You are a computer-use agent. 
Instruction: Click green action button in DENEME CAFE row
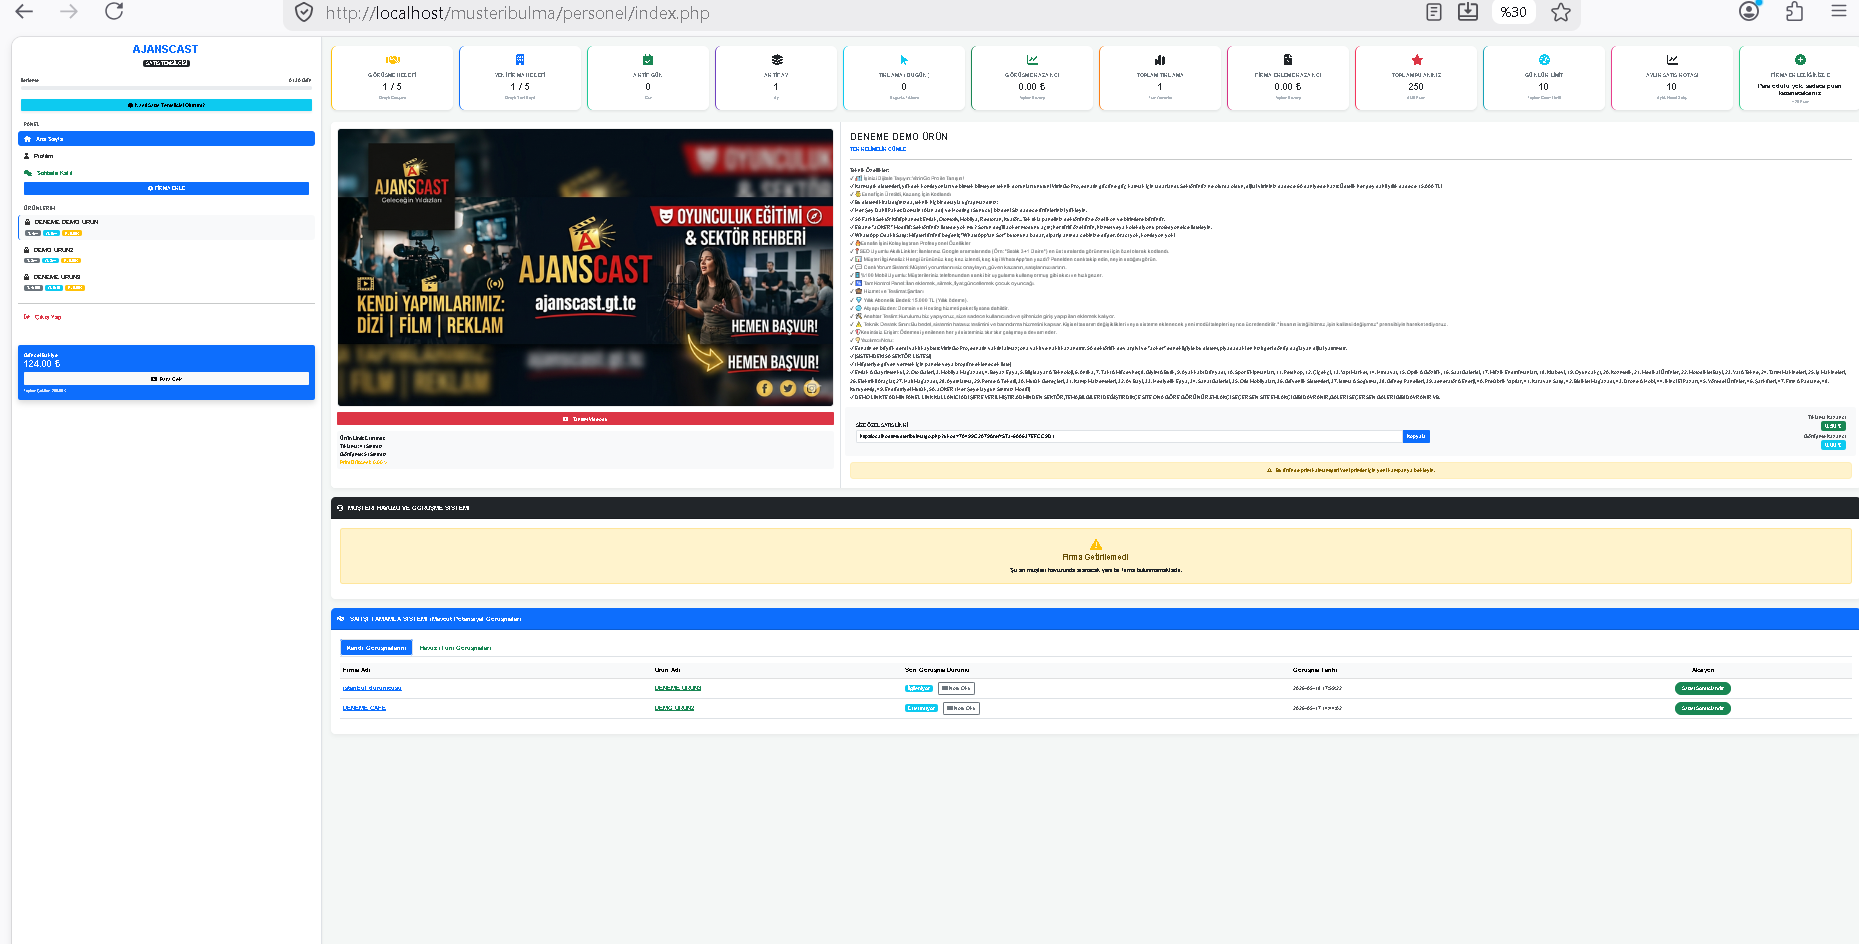click(x=1703, y=708)
